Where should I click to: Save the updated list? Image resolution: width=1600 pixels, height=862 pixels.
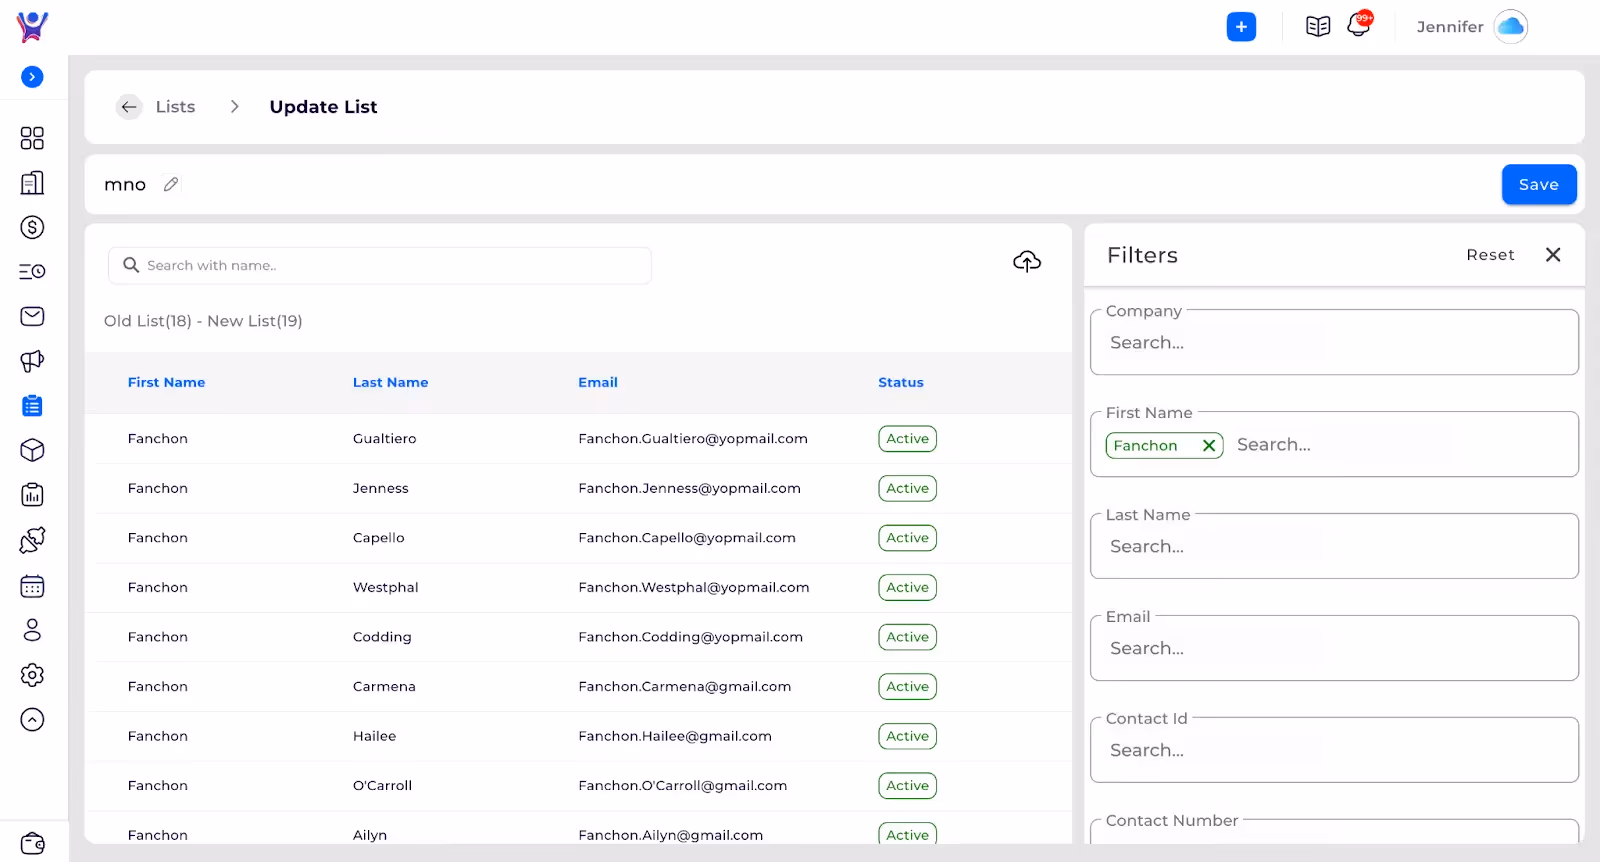[1539, 185]
